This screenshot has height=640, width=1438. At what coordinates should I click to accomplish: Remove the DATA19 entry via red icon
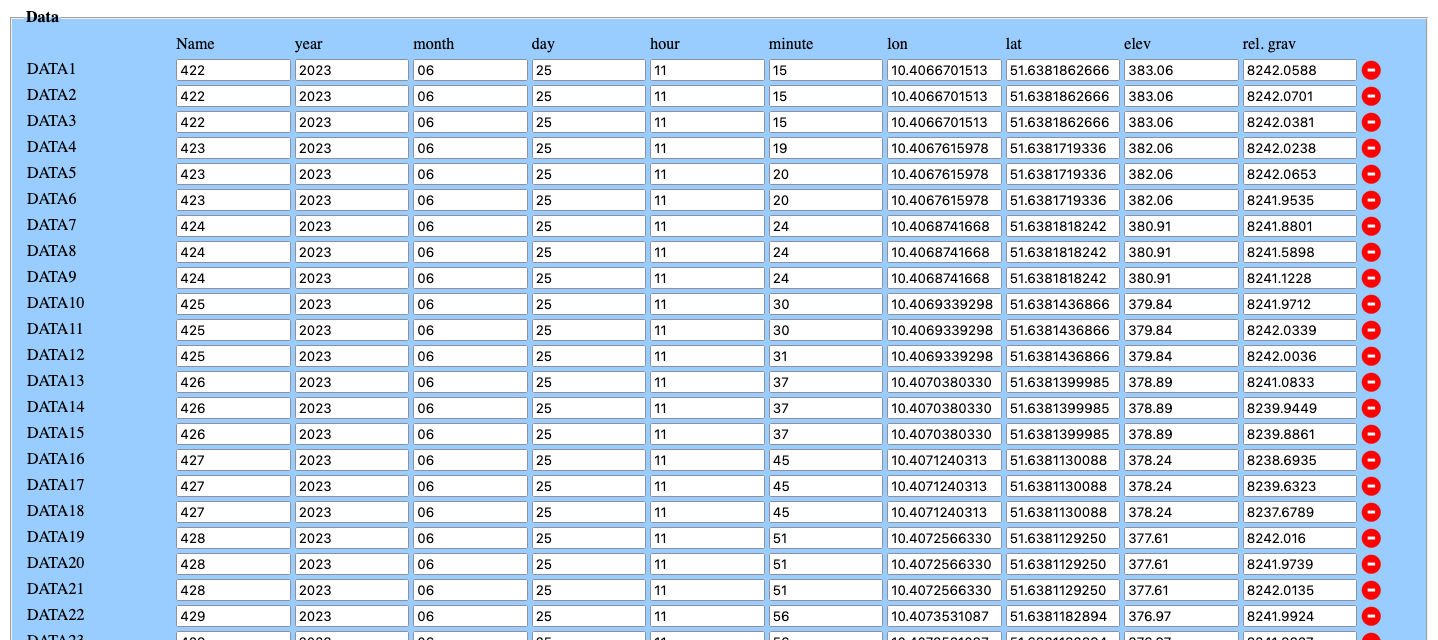(x=1371, y=538)
